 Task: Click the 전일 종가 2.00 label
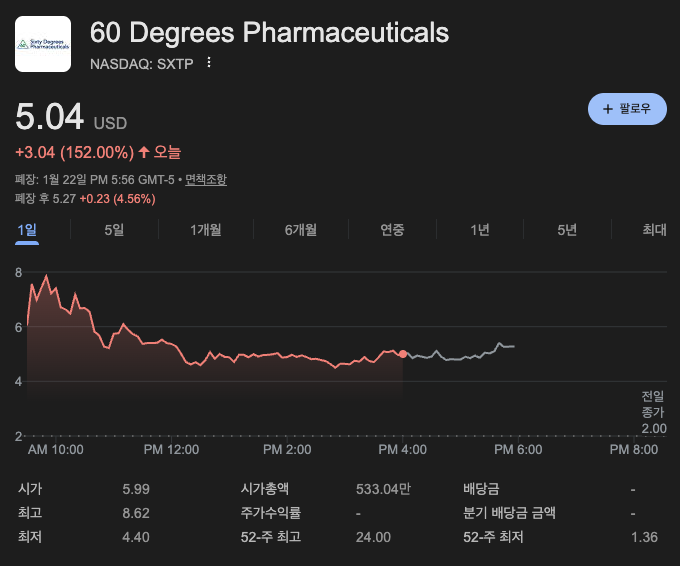[654, 412]
